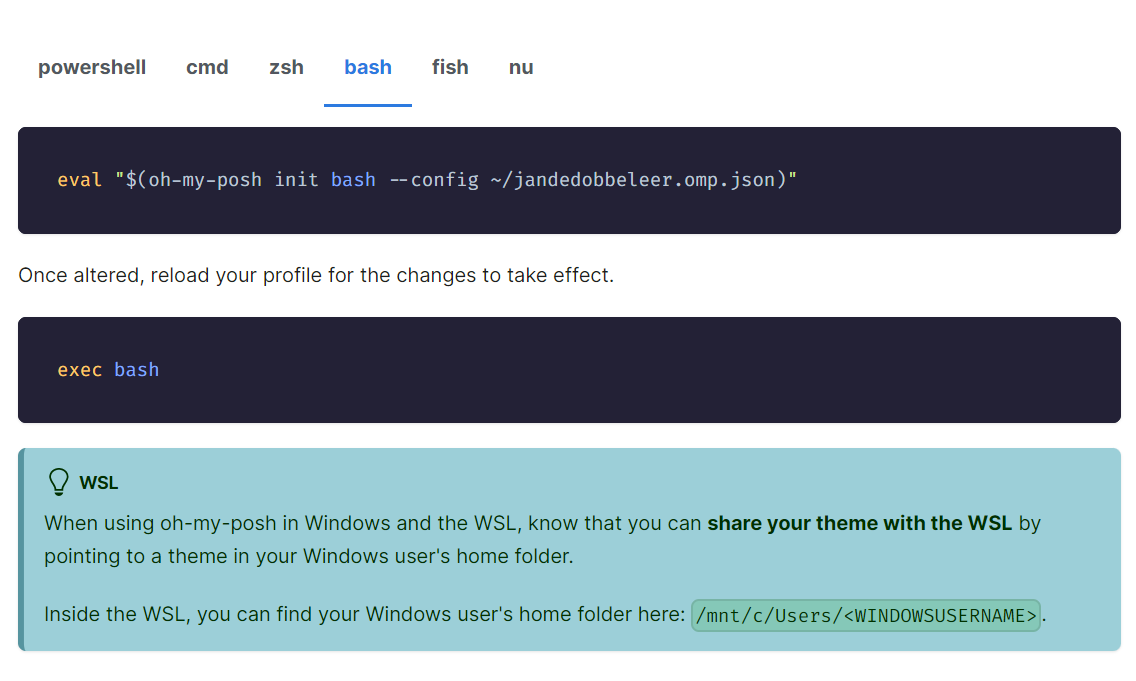
Task: Click the blue underline beneath the bash tab
Action: click(367, 102)
